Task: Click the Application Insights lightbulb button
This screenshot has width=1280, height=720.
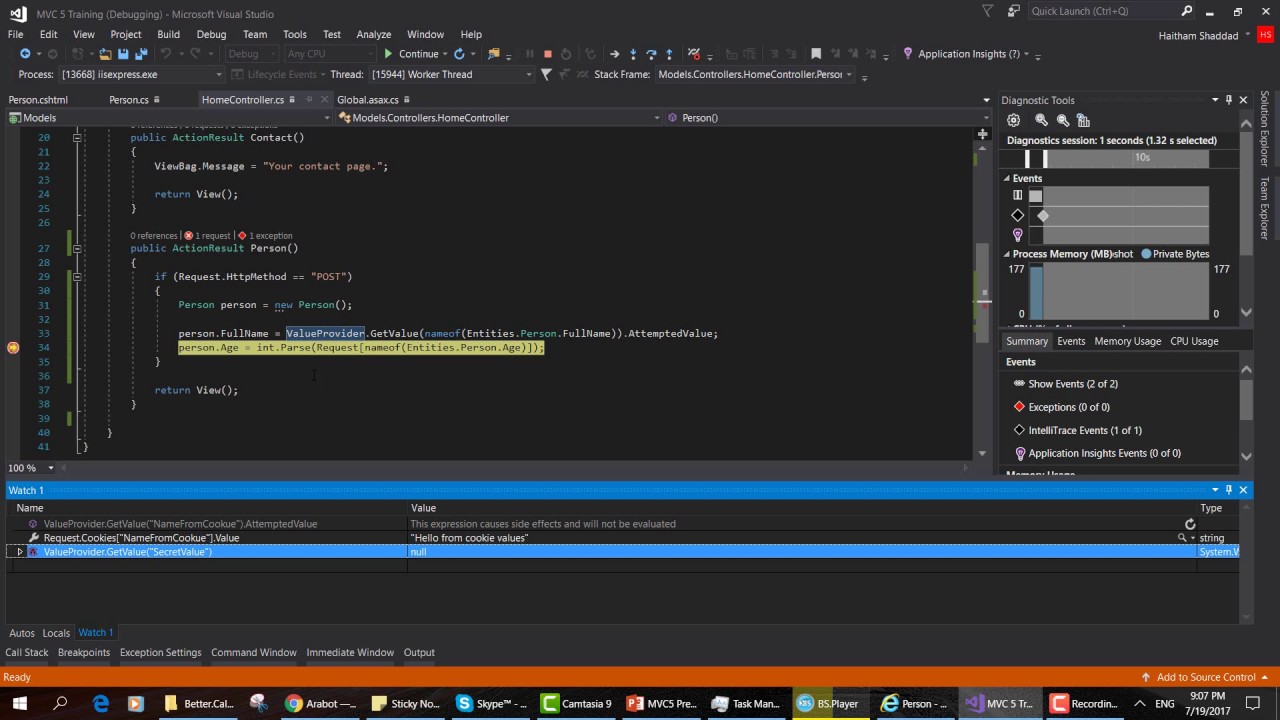Action: pos(961,54)
